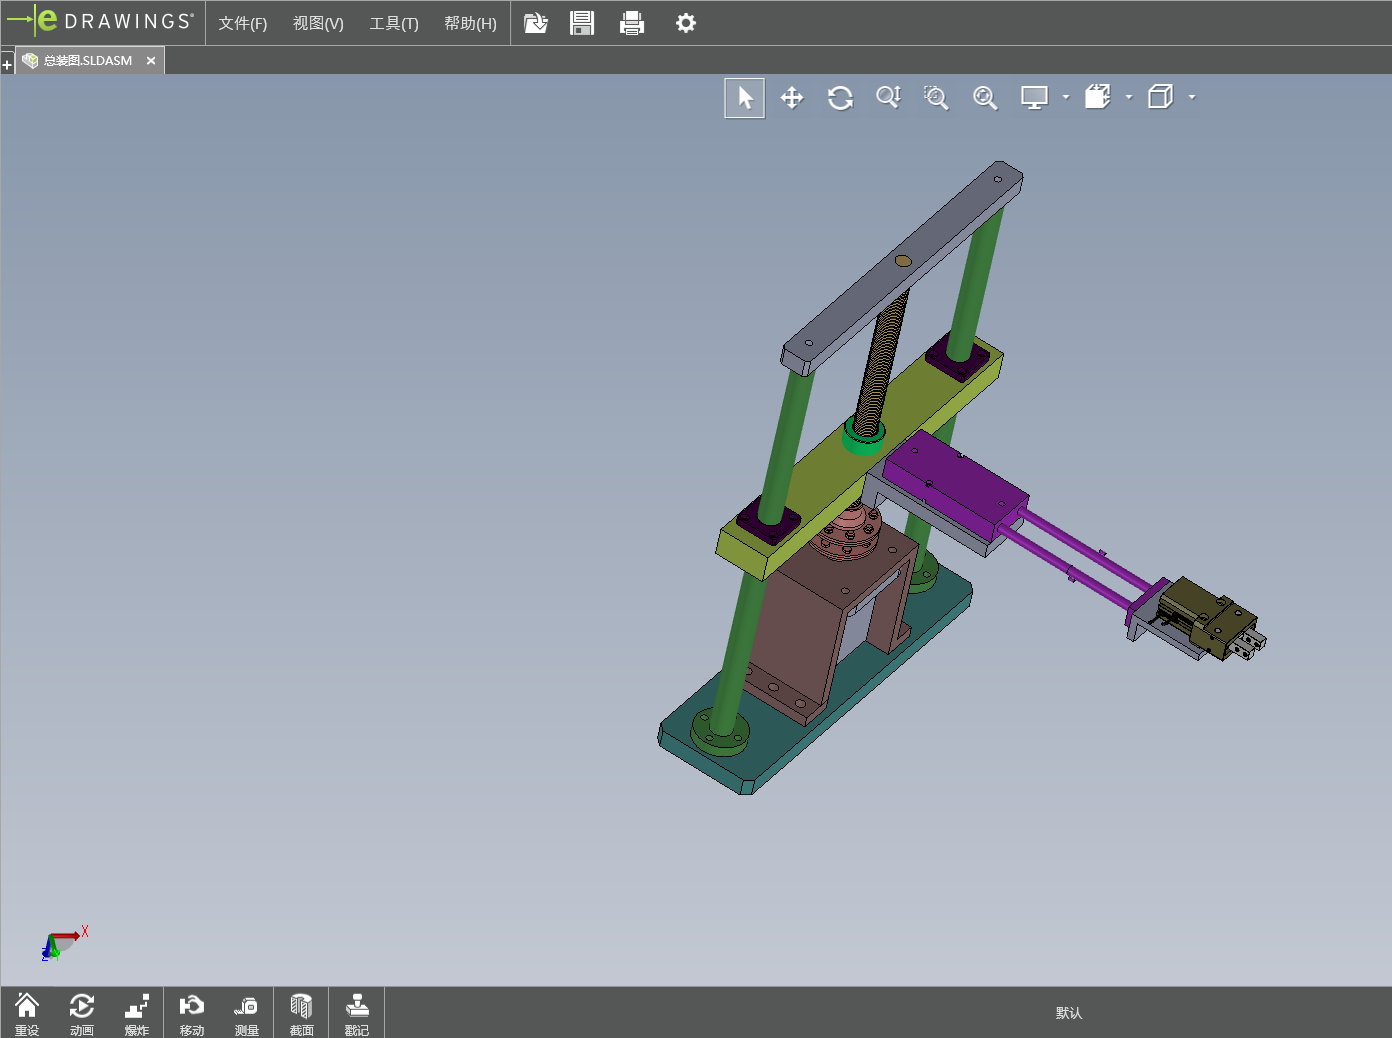Select the 测量 measure tool
The image size is (1392, 1038).
(x=247, y=1013)
